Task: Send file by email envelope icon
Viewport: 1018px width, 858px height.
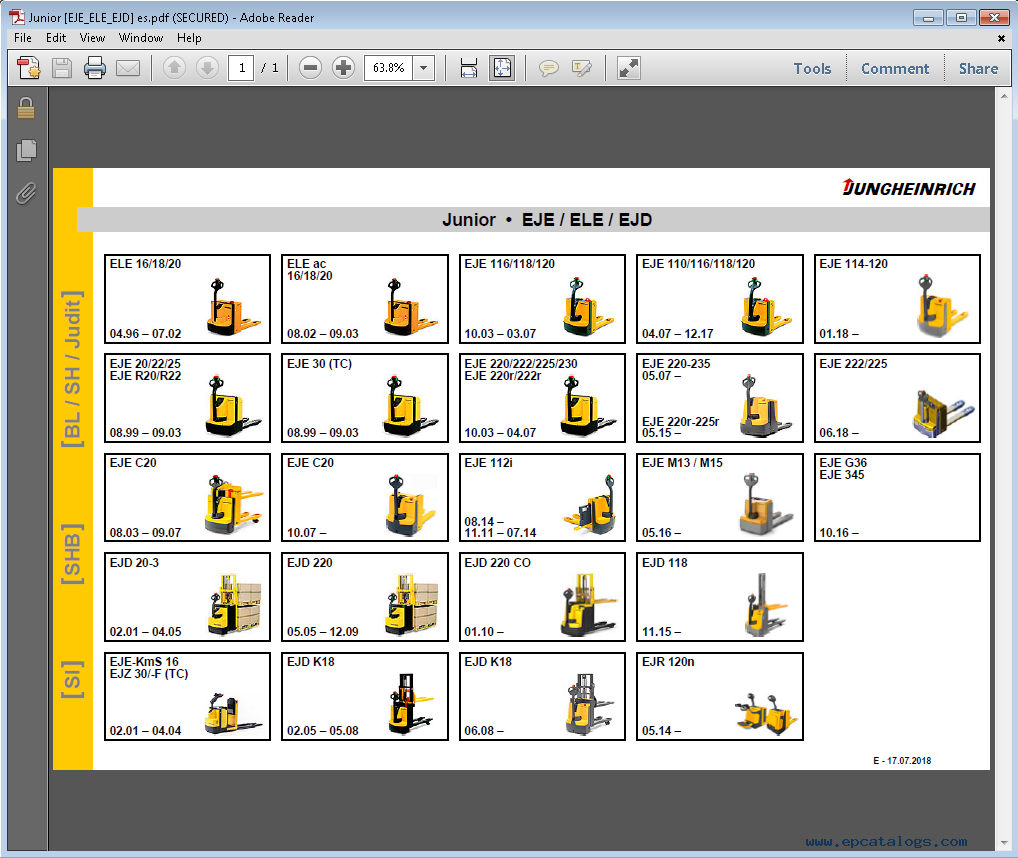Action: (128, 67)
